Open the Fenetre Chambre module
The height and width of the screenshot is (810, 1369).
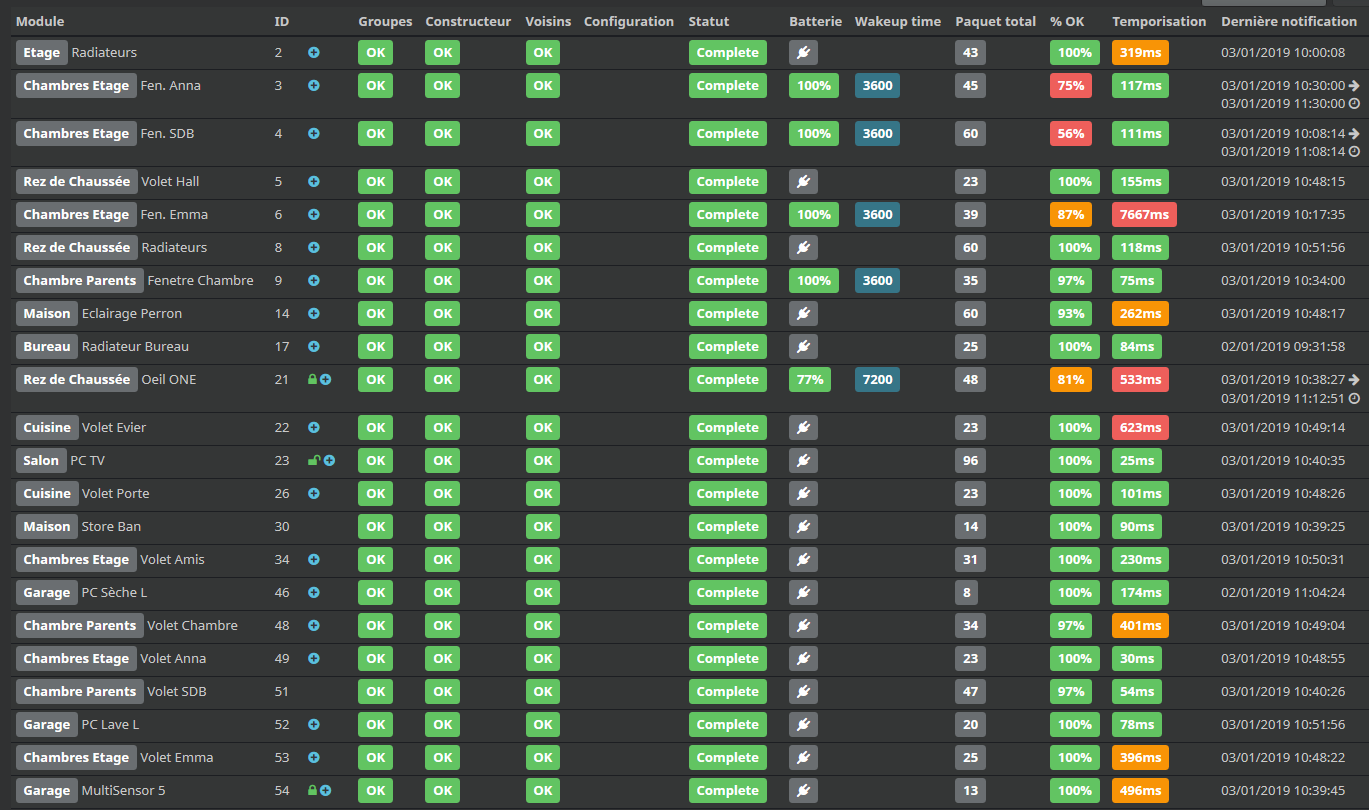pos(201,281)
